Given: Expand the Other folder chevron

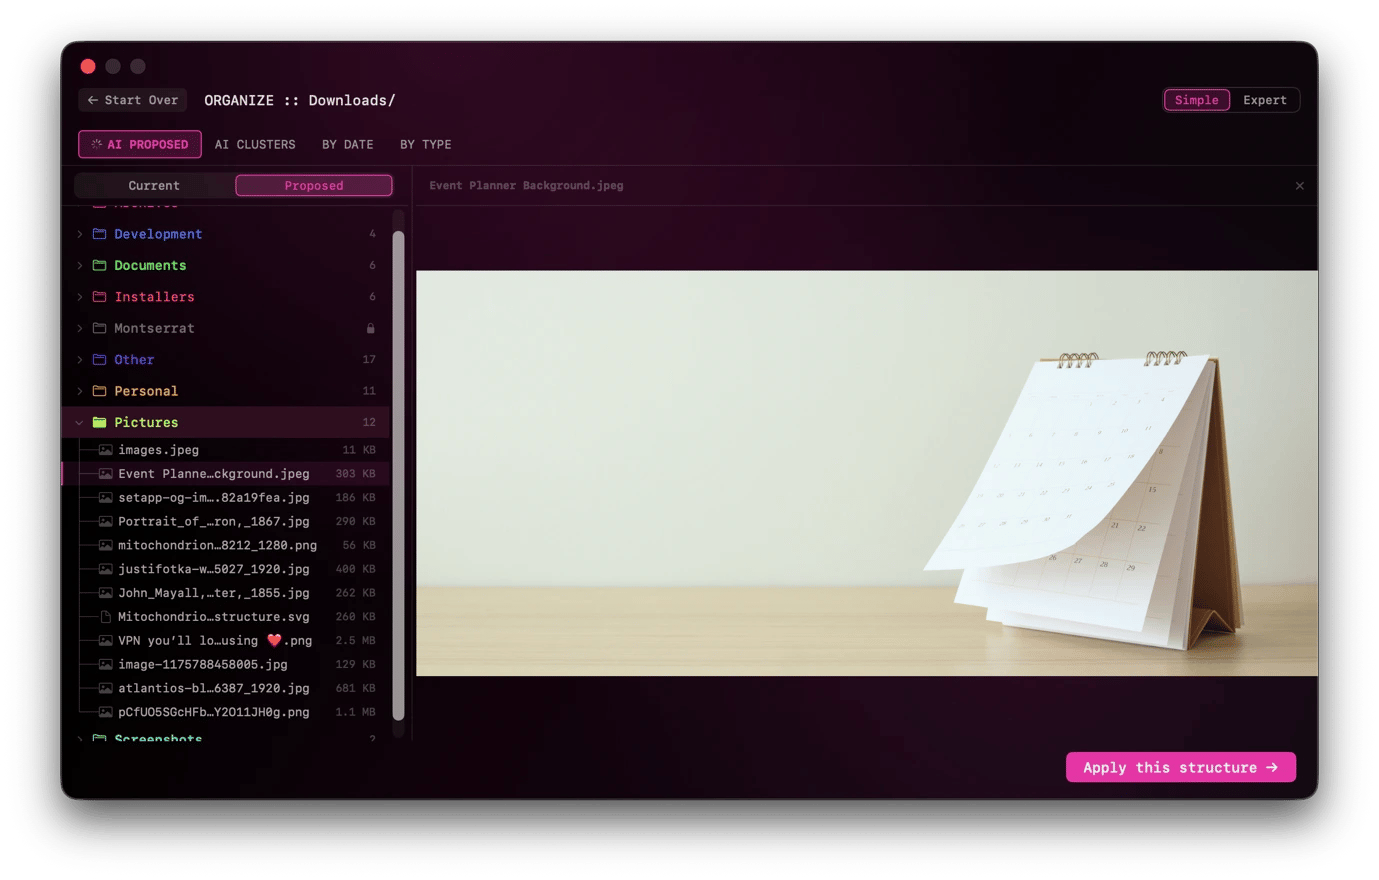Looking at the screenshot, I should (x=80, y=360).
